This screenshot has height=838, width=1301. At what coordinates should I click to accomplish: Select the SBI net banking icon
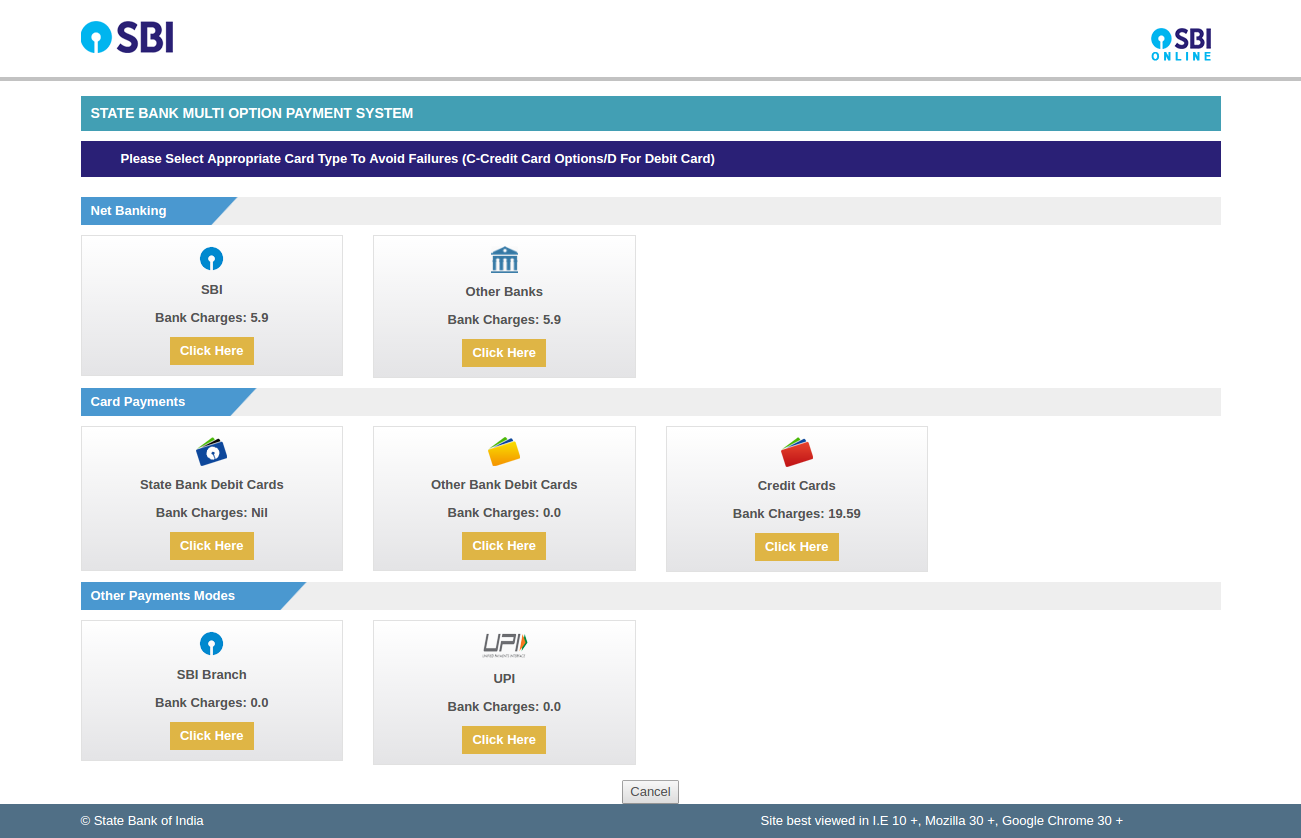point(211,259)
